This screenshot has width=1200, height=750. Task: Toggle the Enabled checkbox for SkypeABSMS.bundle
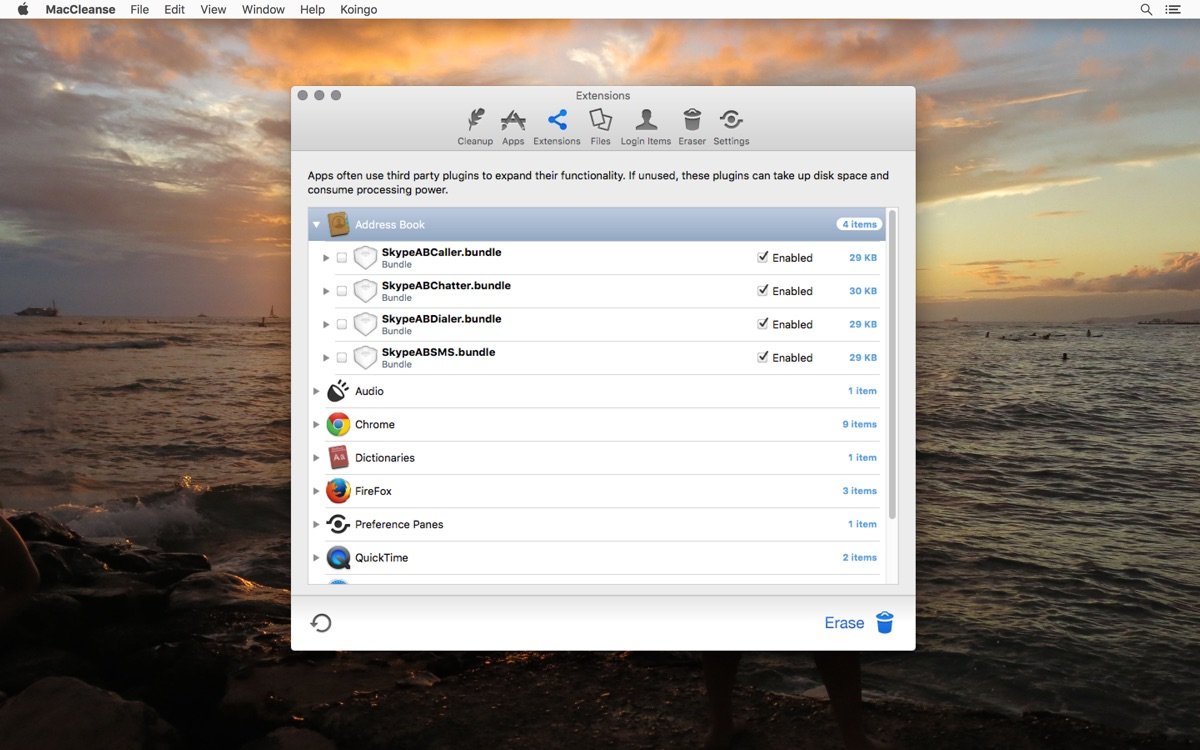point(764,357)
